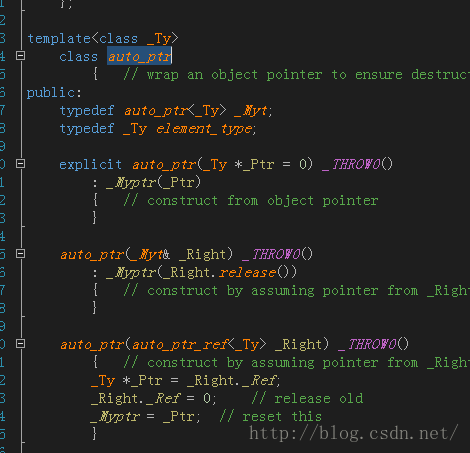Click '_Right._Ref = 0;' statement
The image size is (470, 453).
point(154,398)
